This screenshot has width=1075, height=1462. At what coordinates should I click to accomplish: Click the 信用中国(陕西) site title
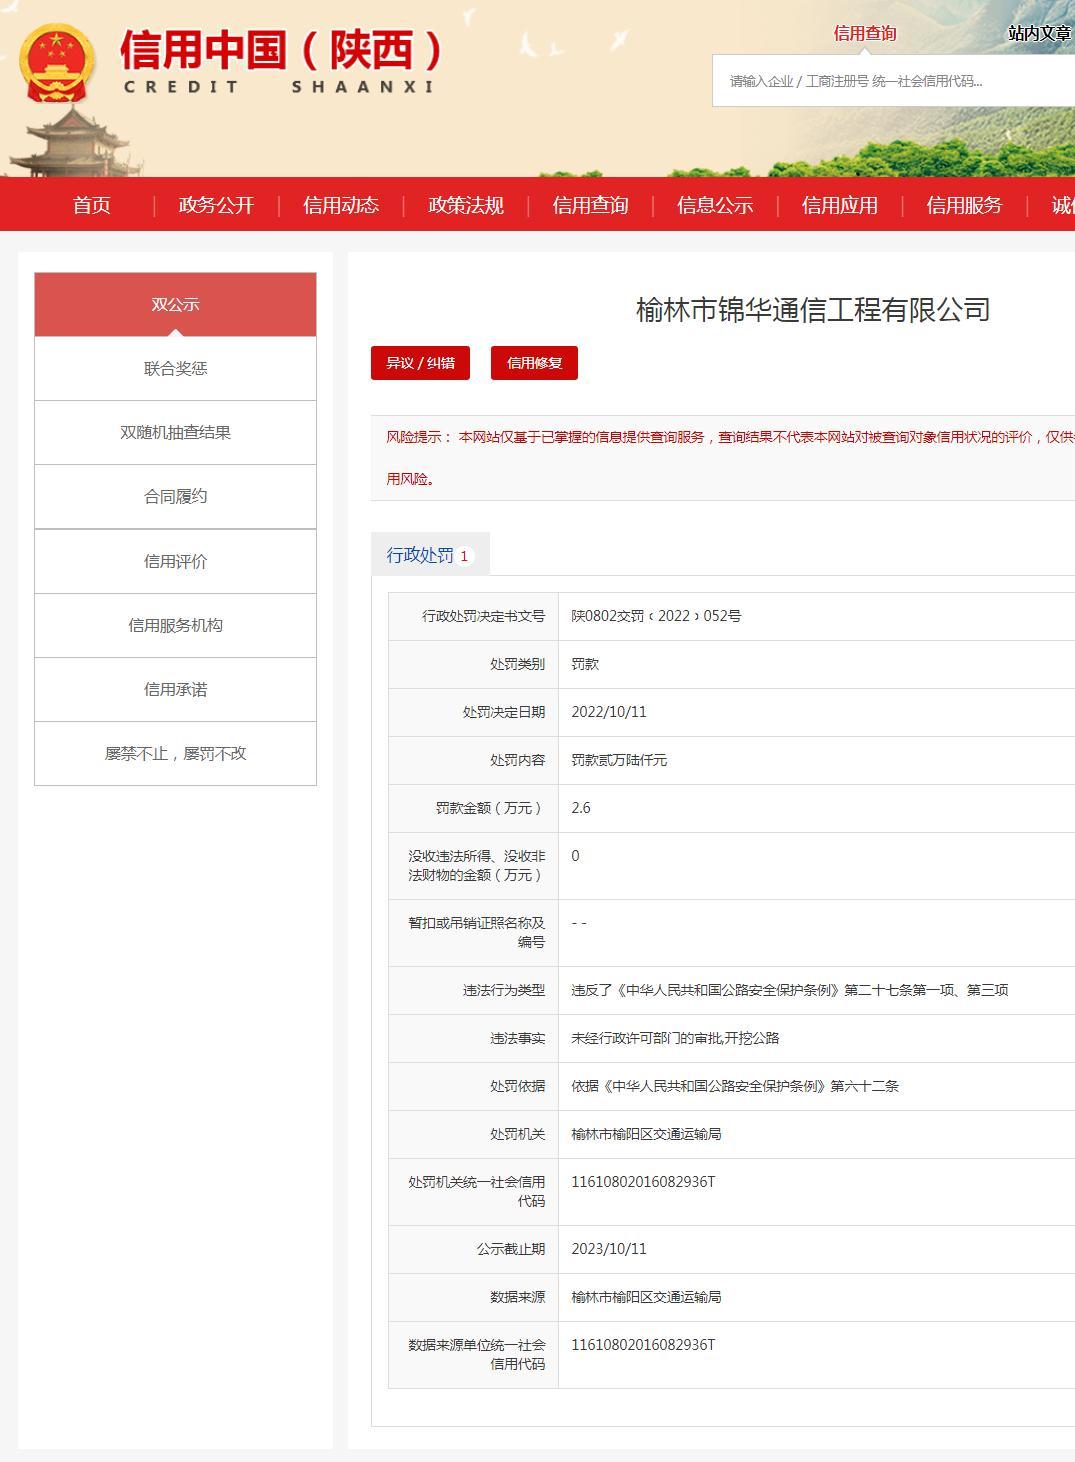[282, 50]
